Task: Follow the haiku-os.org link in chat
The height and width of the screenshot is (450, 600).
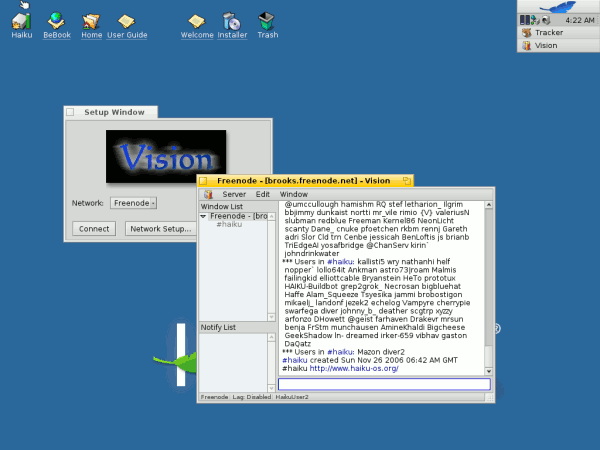Action: [356, 369]
